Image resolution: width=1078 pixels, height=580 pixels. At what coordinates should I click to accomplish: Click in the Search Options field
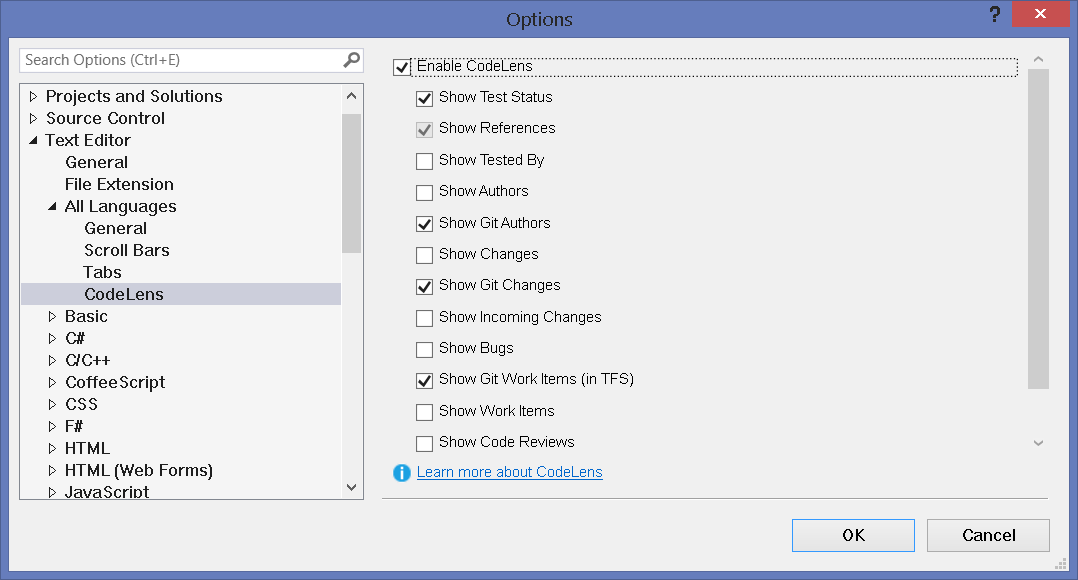[x=182, y=60]
